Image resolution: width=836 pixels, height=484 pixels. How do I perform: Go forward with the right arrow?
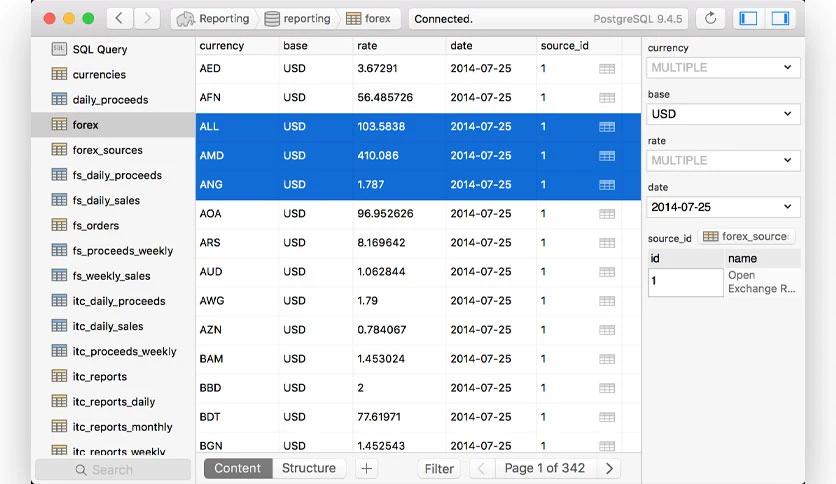(x=147, y=18)
